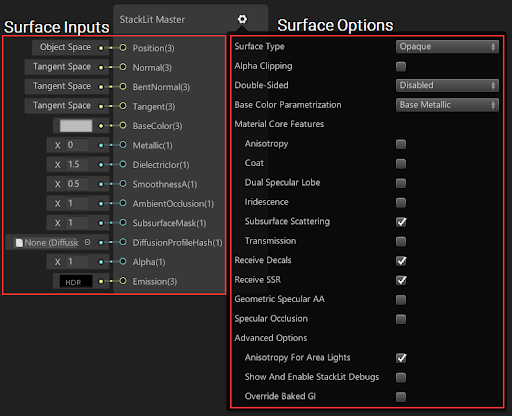Enable the Alpha Clipping checkbox
Viewport: 512px width, 416px height.
(401, 66)
